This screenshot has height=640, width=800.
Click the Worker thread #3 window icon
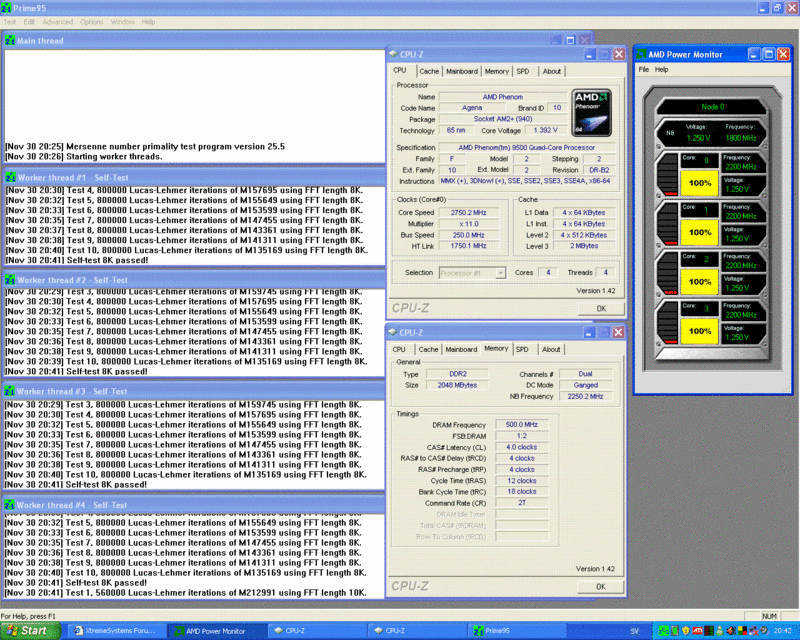click(x=10, y=391)
